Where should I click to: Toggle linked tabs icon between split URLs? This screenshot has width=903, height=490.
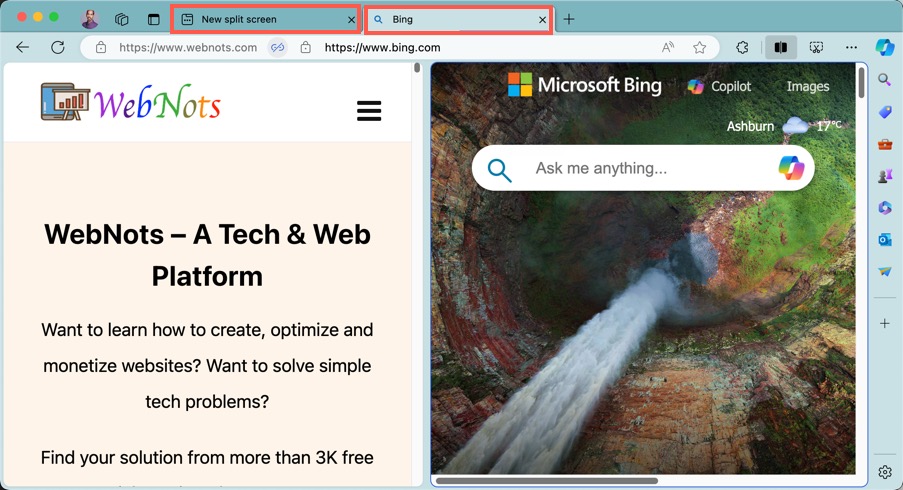click(278, 47)
